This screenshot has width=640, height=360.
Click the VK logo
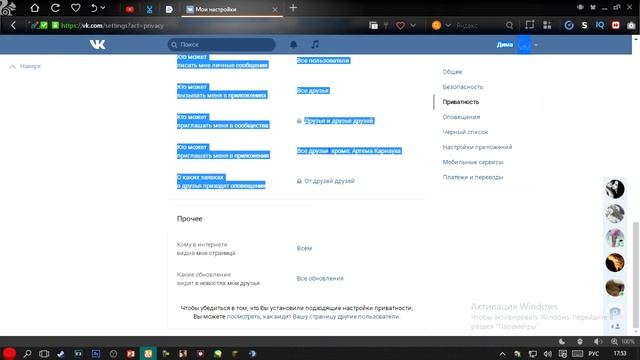(98, 44)
